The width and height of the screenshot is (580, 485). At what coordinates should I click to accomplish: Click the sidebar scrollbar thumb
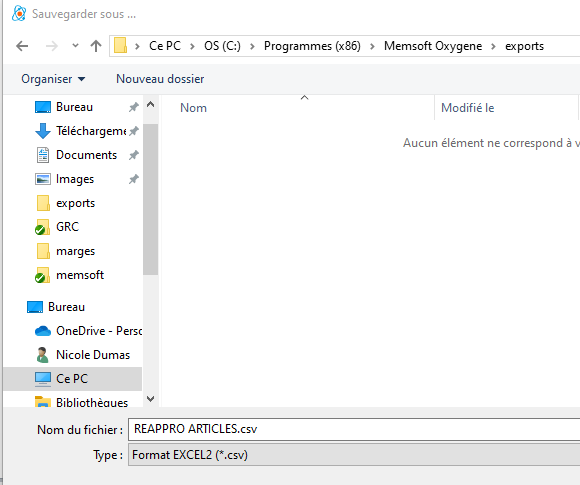coord(151,199)
